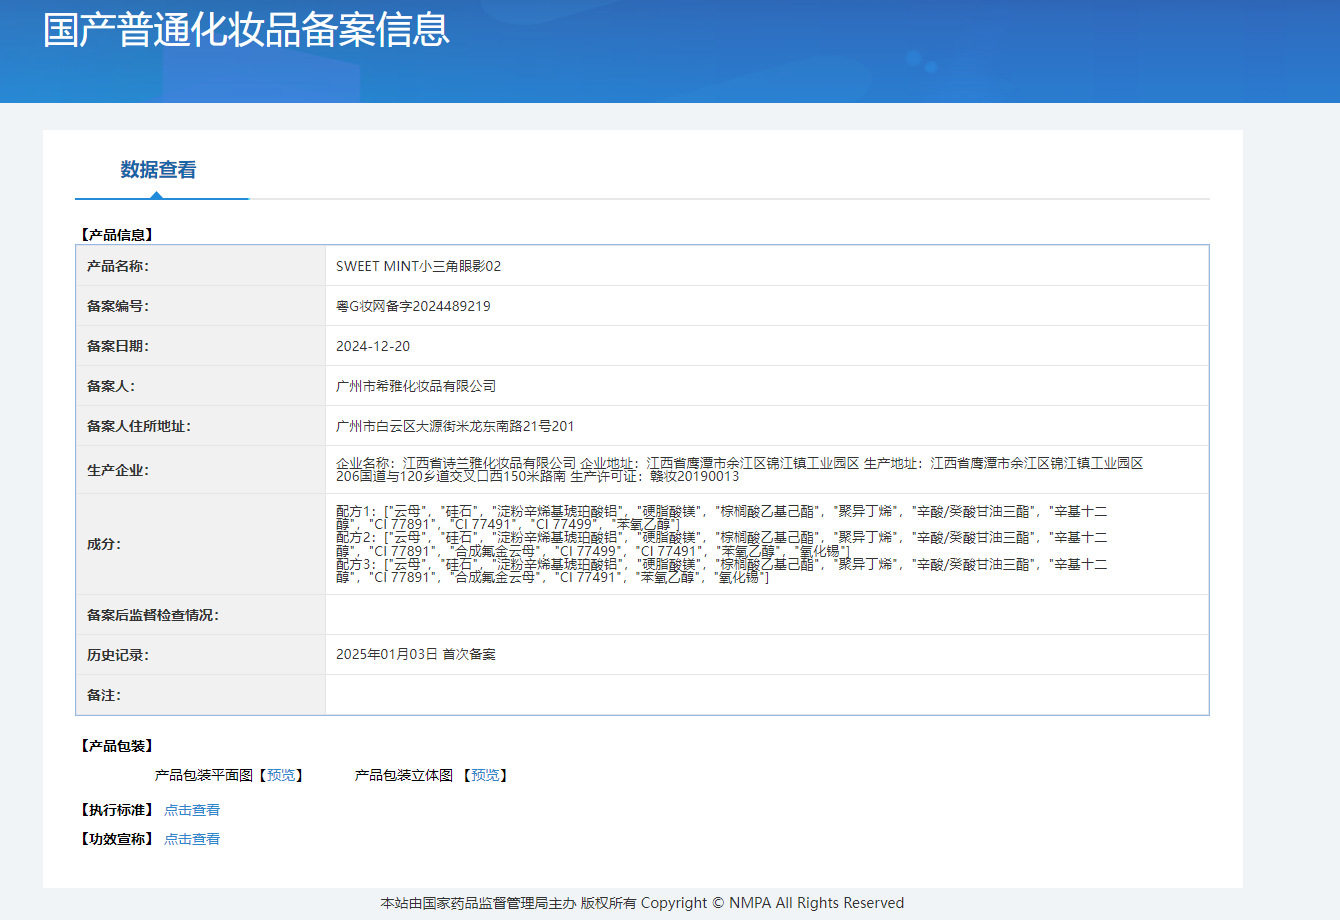Click the 备注 row label
The width and height of the screenshot is (1340, 920).
(x=103, y=695)
